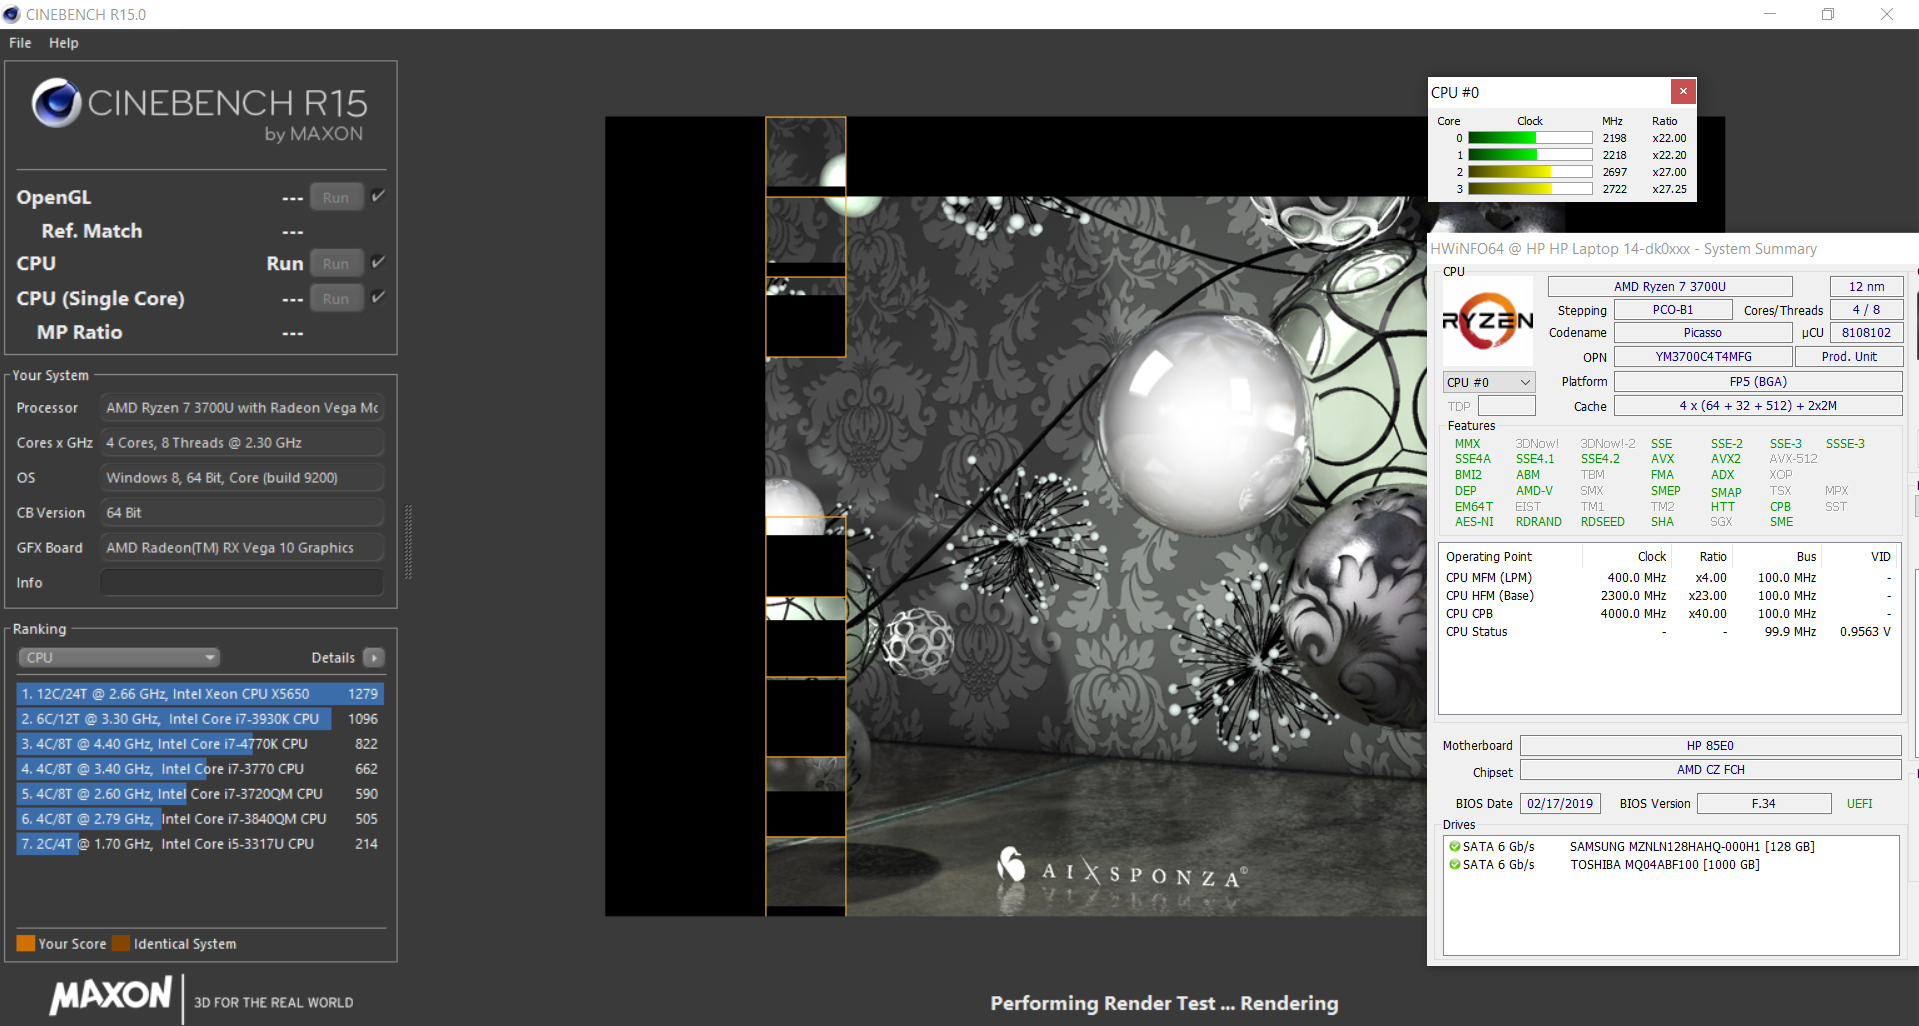Click the Samsung drive green status icon
The width and height of the screenshot is (1919, 1026).
coord(1455,847)
